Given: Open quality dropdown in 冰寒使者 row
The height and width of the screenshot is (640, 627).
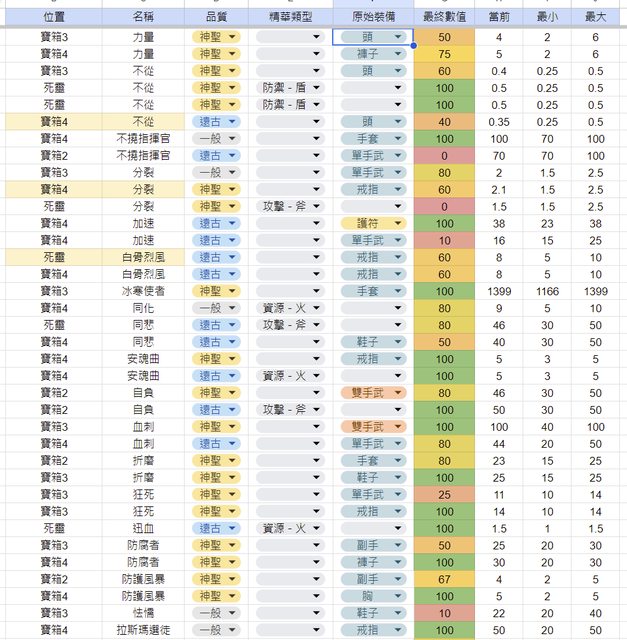Looking at the screenshot, I should coord(233,290).
